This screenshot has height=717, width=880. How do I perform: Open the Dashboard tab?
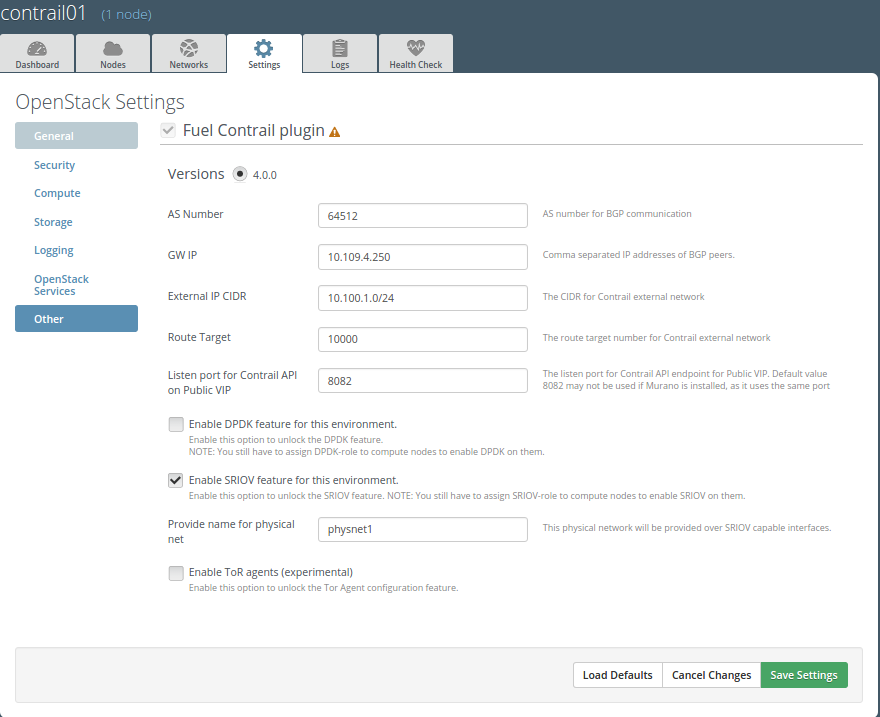click(37, 54)
